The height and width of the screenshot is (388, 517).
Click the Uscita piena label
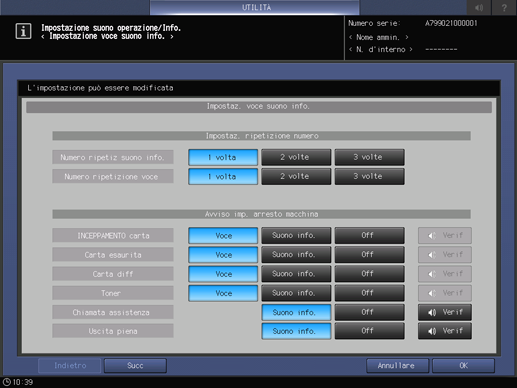113,331
